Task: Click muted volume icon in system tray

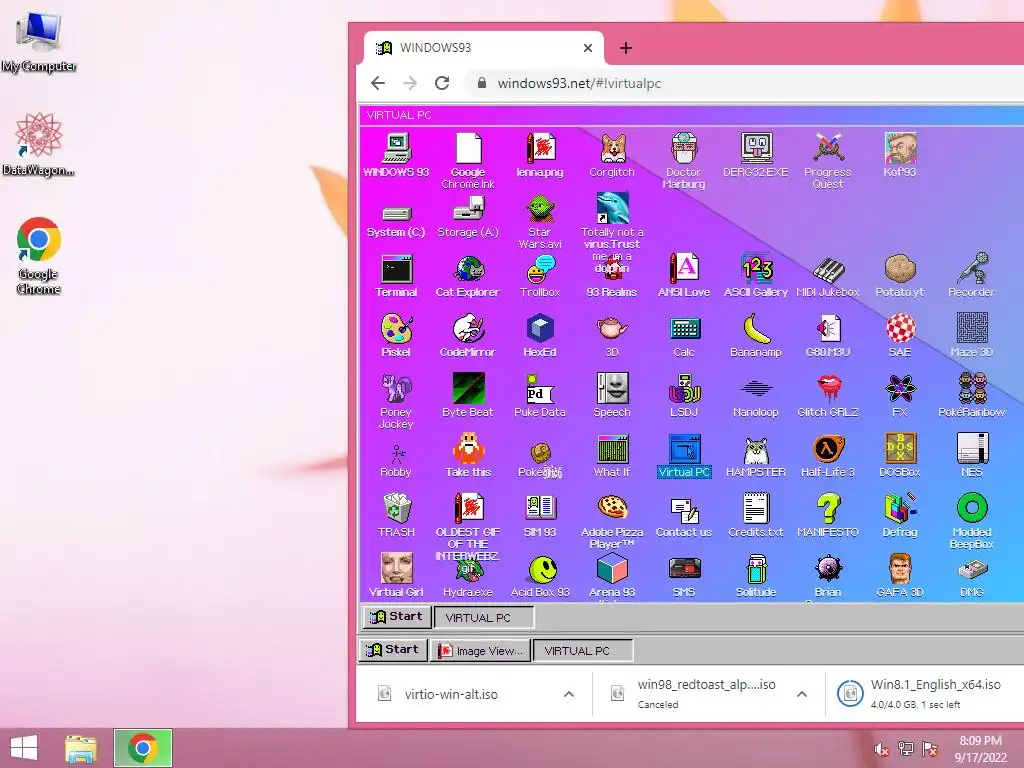Action: [x=881, y=749]
